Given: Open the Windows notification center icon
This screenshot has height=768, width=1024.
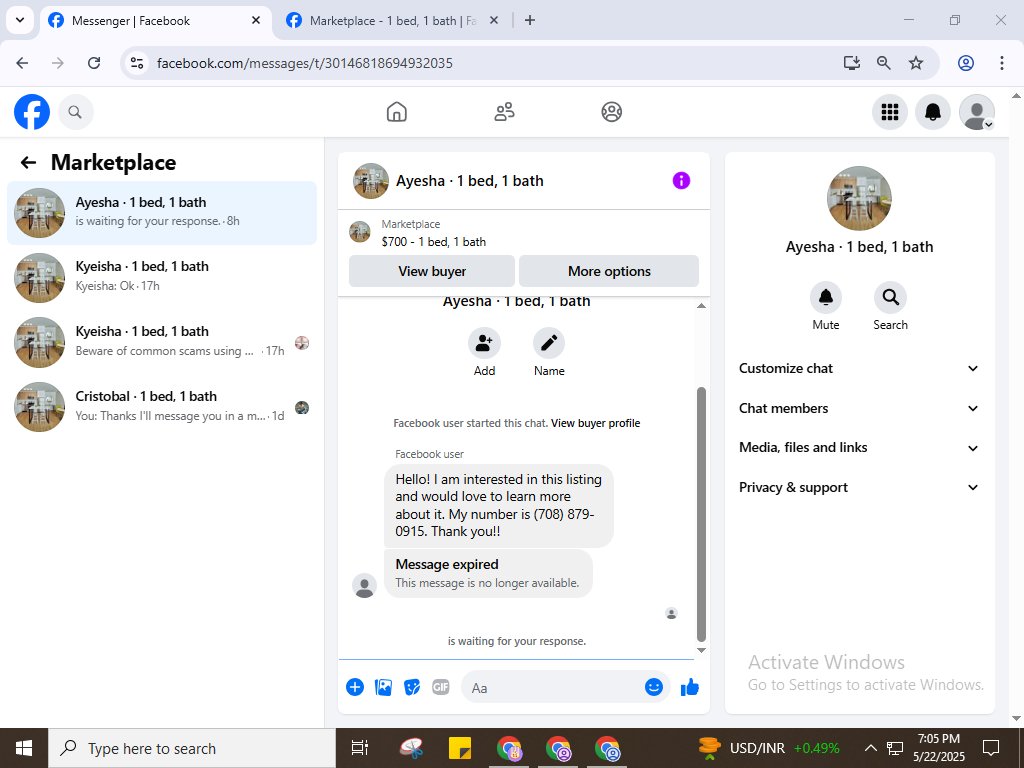Looking at the screenshot, I should tap(991, 748).
